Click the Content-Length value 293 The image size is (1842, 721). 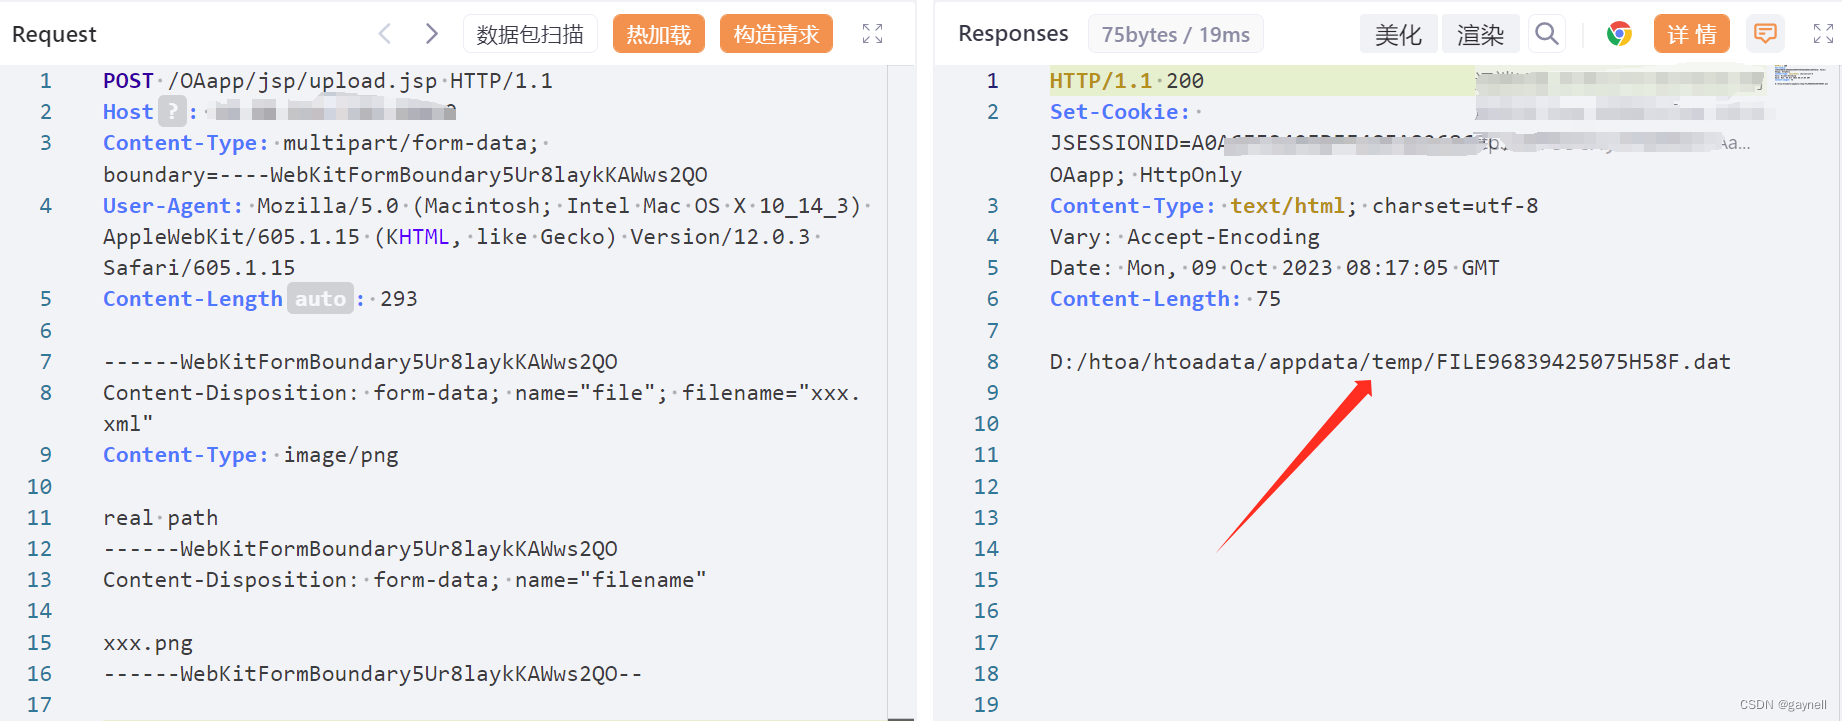[x=399, y=299]
